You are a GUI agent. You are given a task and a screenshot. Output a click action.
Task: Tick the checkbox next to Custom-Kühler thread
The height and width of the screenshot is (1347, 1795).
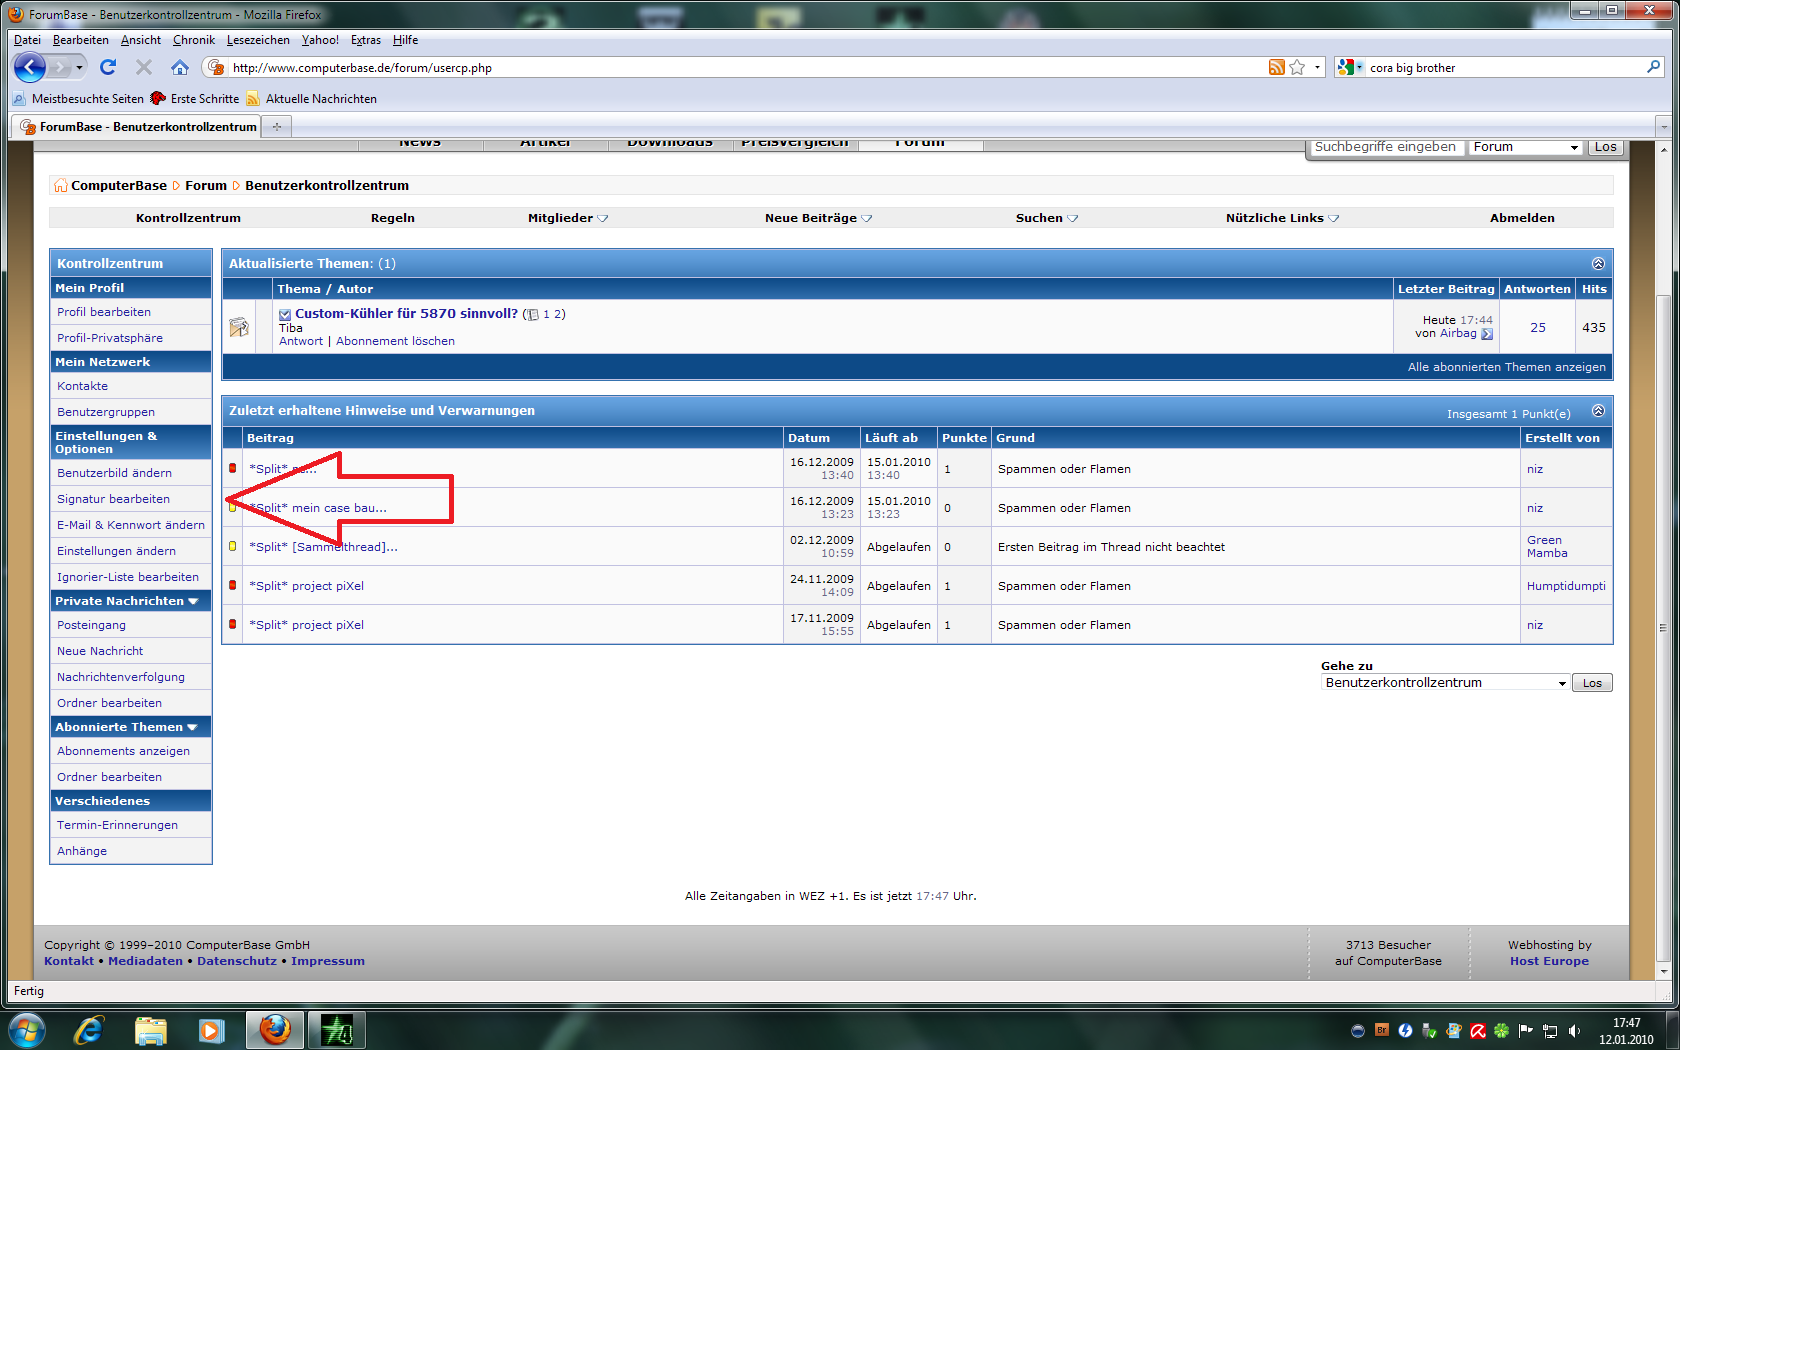(x=285, y=314)
